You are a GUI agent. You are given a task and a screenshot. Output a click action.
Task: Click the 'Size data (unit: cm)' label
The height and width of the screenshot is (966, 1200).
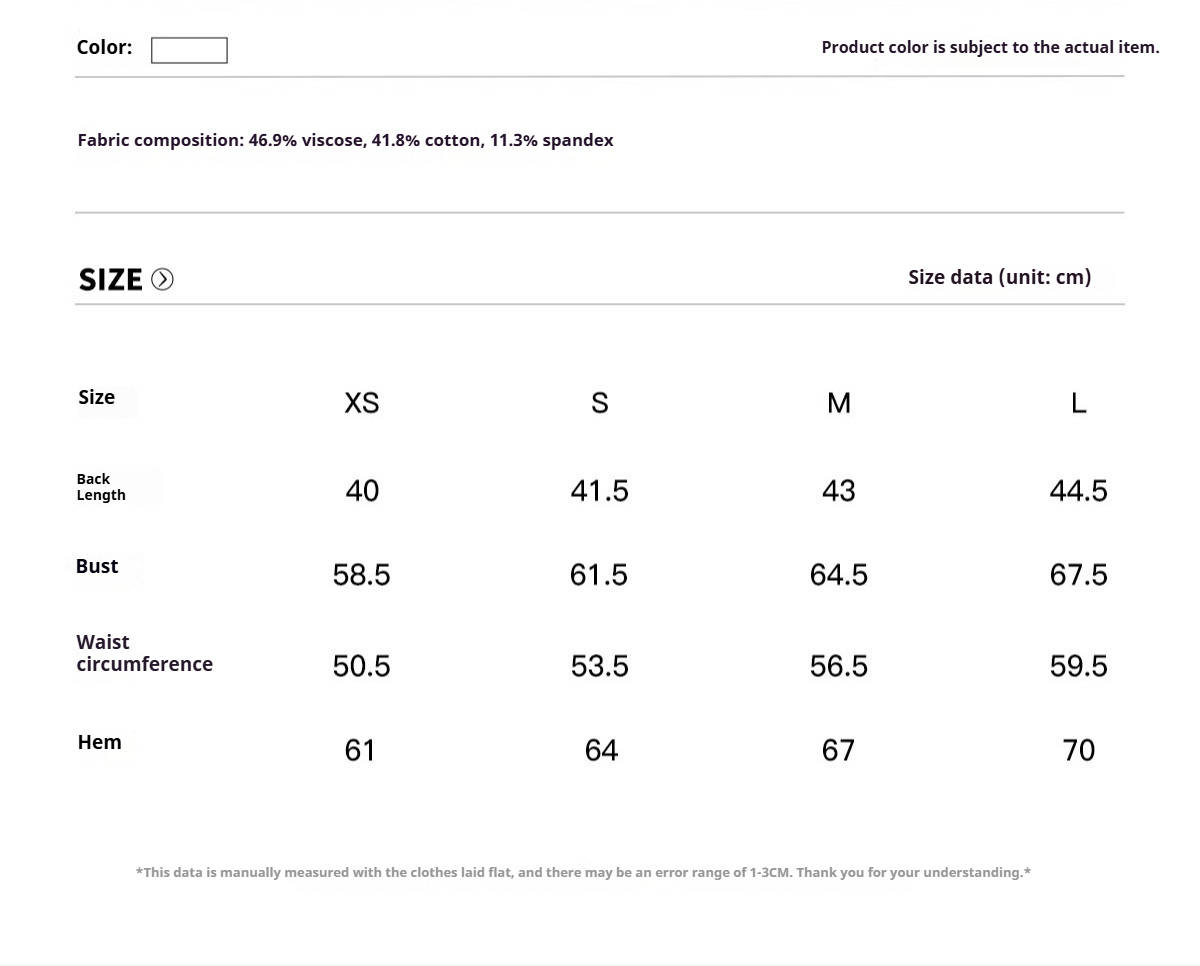pos(999,277)
